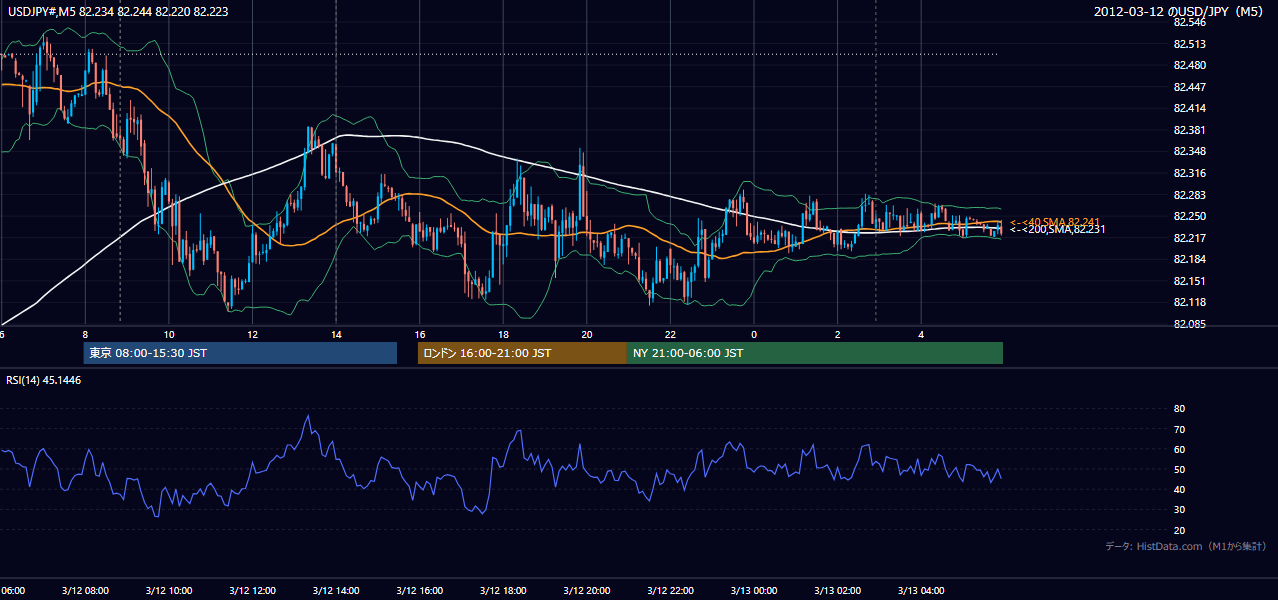Screen dimensions: 1278x600
Task: Click price axis value 82.414
Action: point(1189,108)
